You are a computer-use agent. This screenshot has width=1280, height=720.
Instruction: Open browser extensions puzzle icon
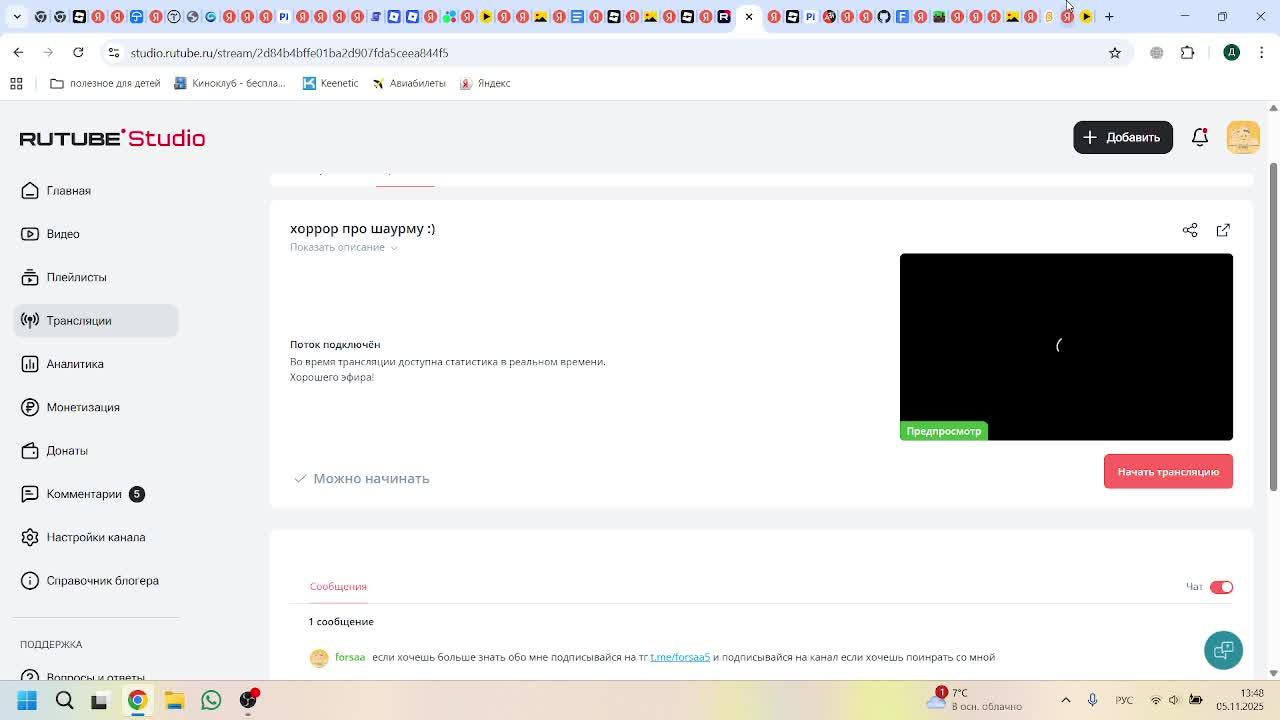[x=1188, y=53]
